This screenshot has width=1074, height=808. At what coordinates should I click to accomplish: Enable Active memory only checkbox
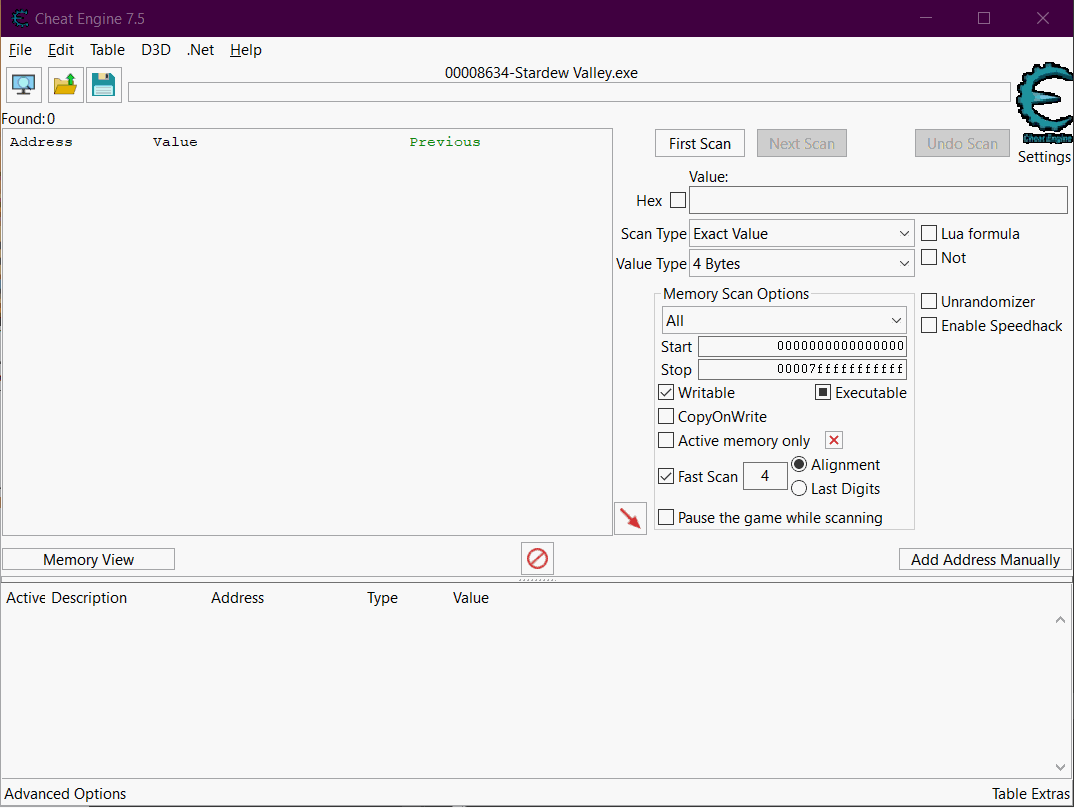666,440
